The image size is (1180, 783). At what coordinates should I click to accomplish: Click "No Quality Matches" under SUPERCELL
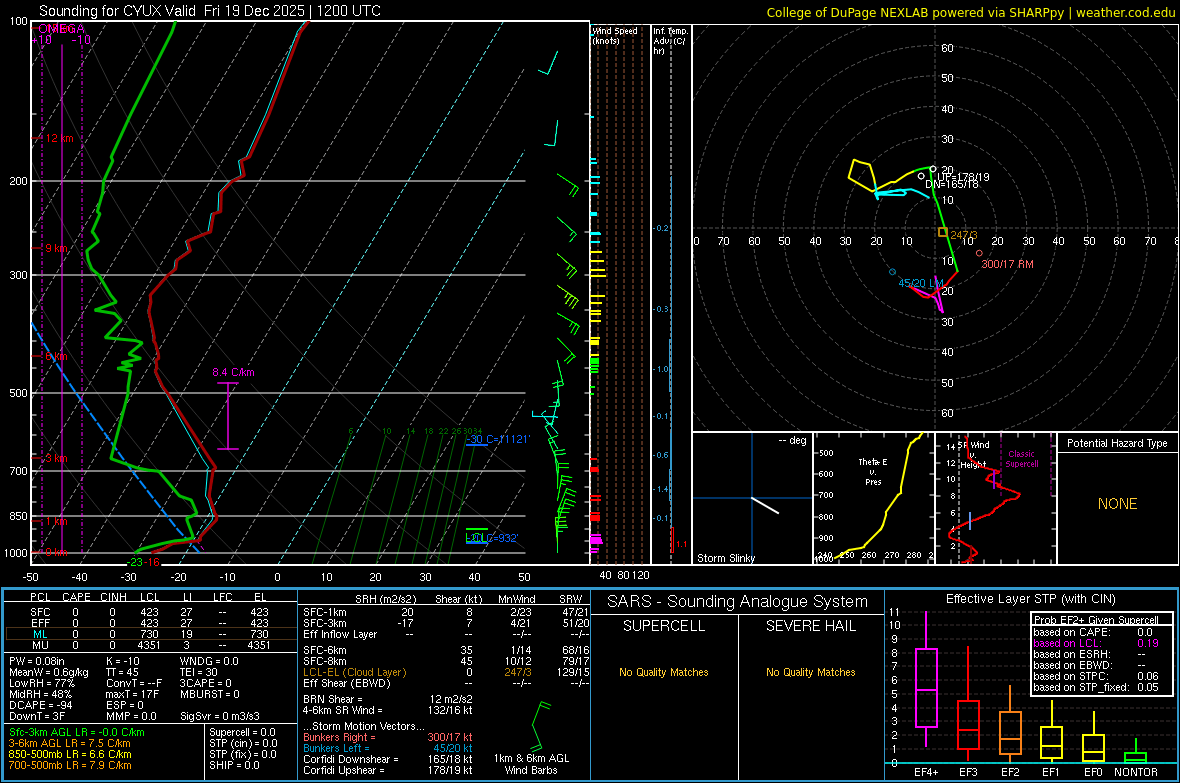(x=664, y=672)
